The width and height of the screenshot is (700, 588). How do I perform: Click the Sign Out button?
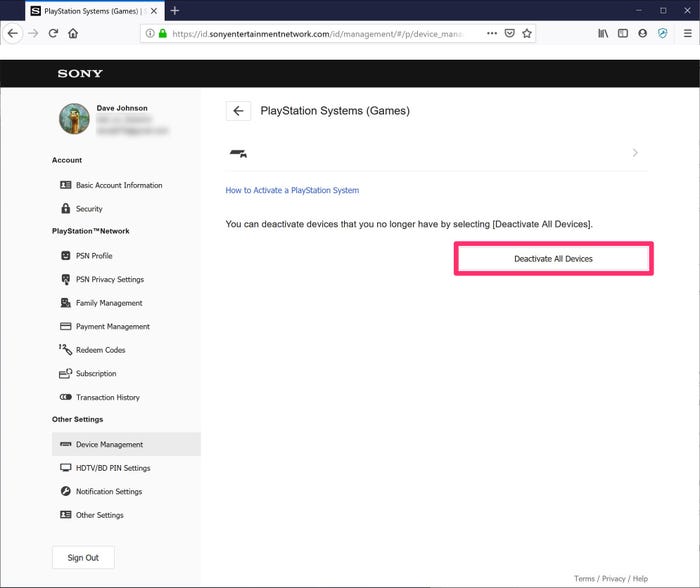coord(83,558)
